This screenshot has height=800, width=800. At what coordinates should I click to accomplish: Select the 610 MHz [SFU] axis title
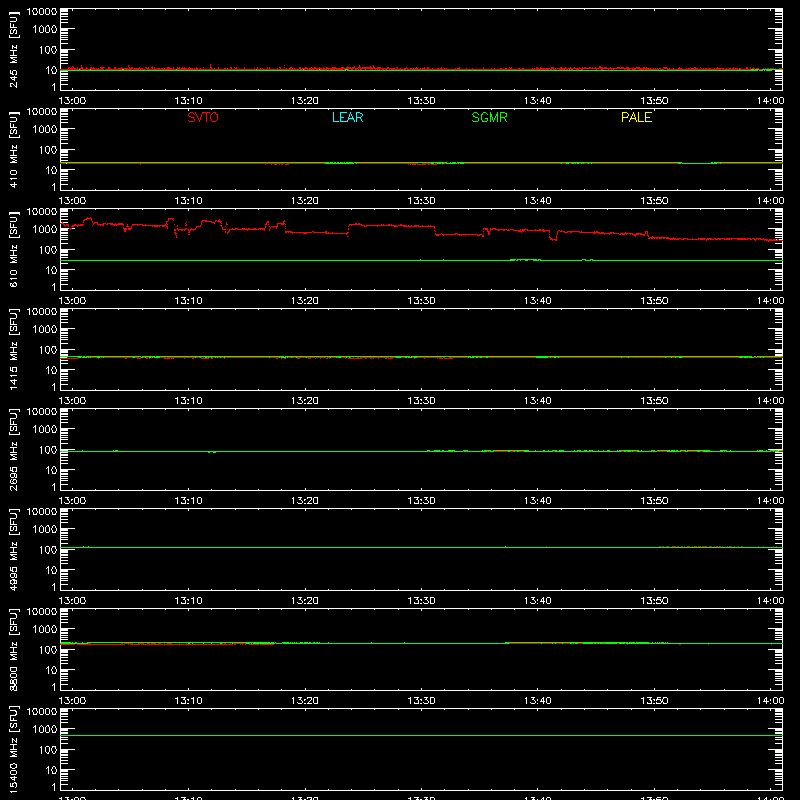coord(13,249)
